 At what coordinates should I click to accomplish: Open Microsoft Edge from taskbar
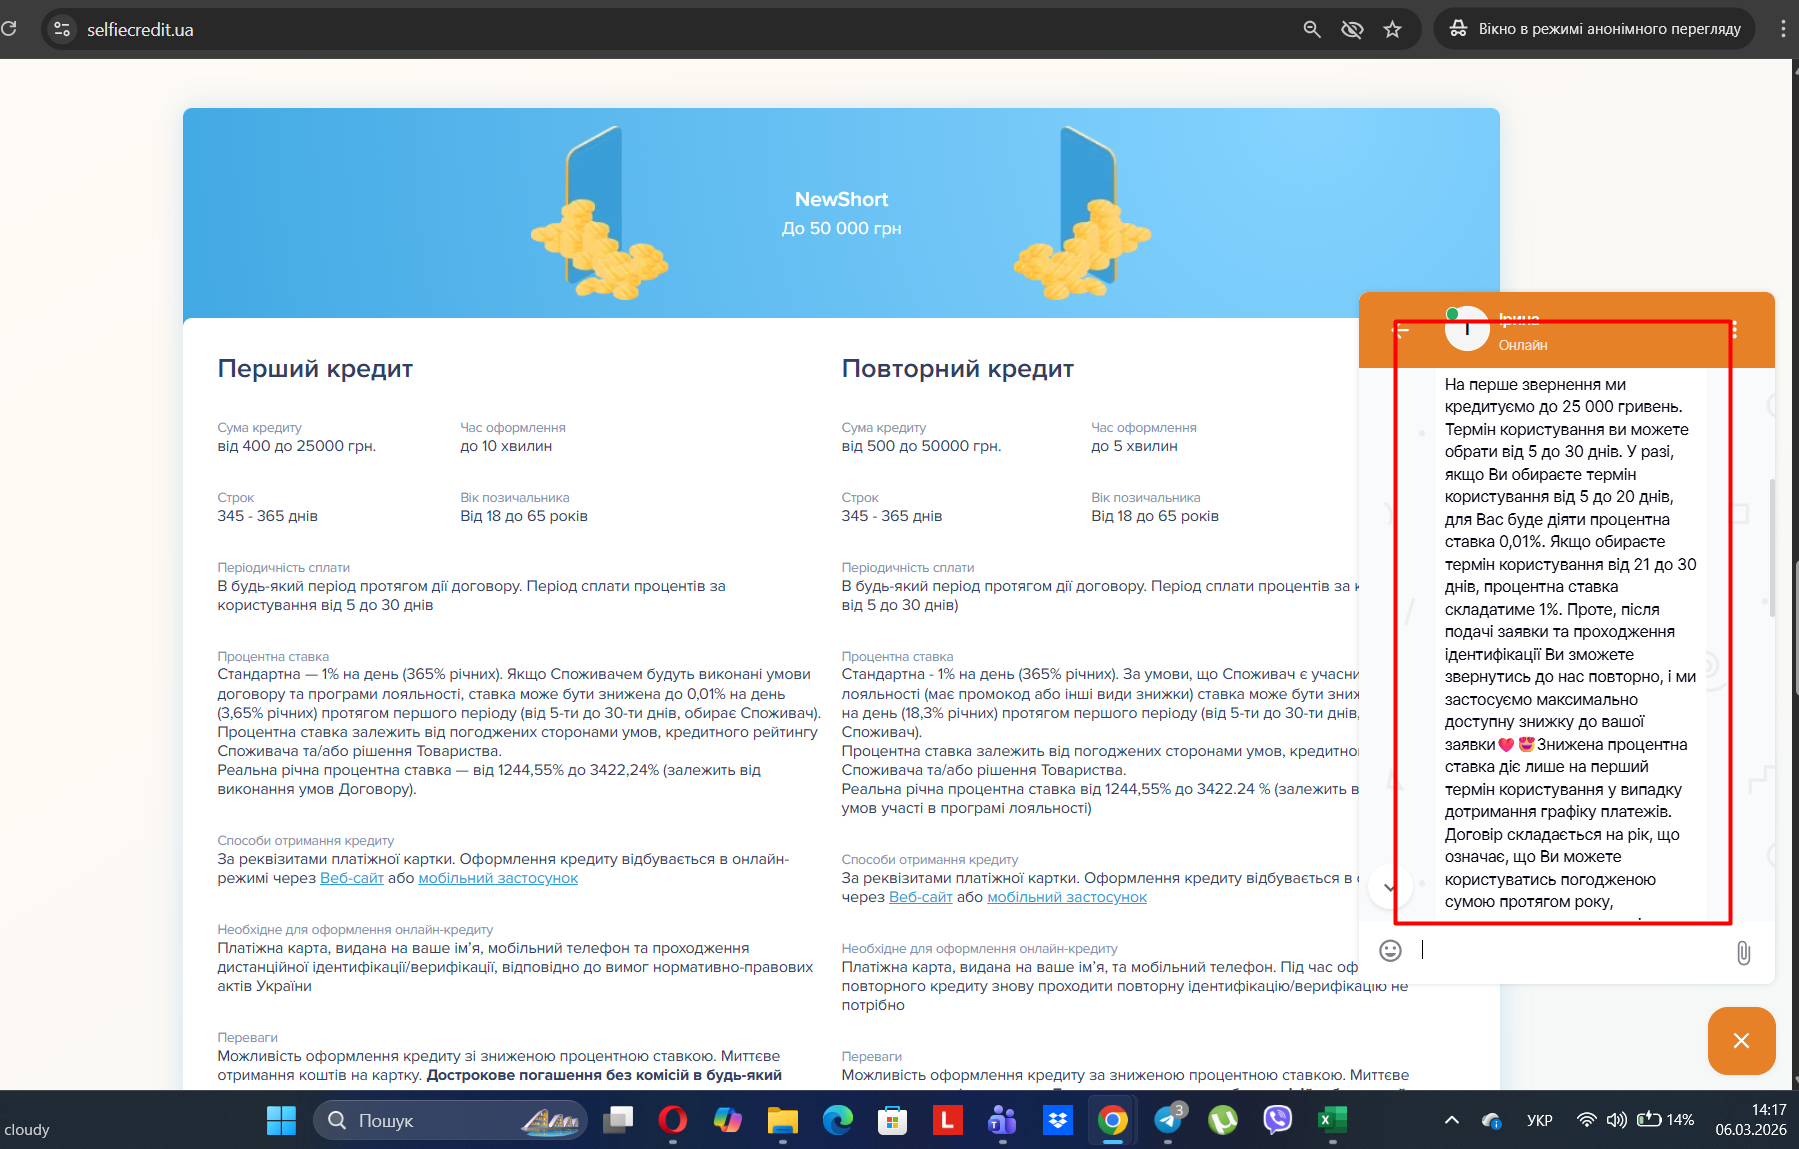tap(837, 1120)
